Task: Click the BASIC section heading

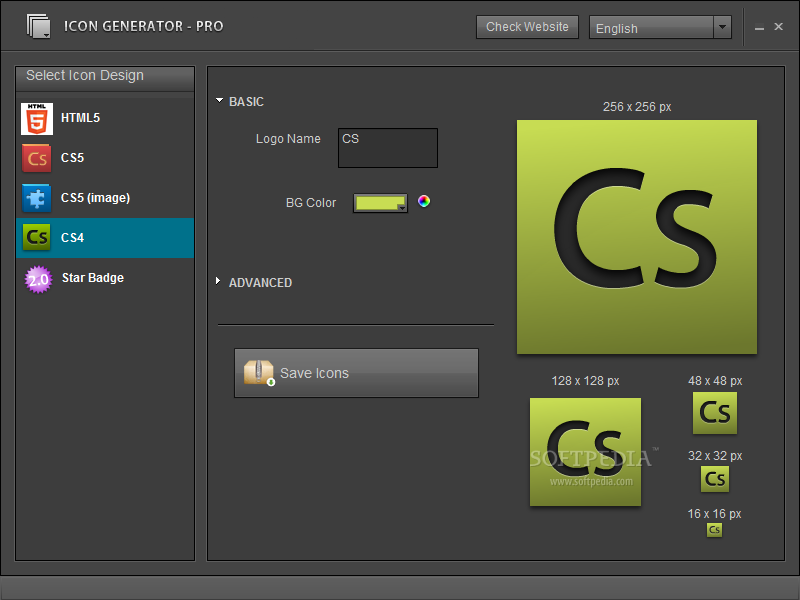Action: [x=246, y=102]
